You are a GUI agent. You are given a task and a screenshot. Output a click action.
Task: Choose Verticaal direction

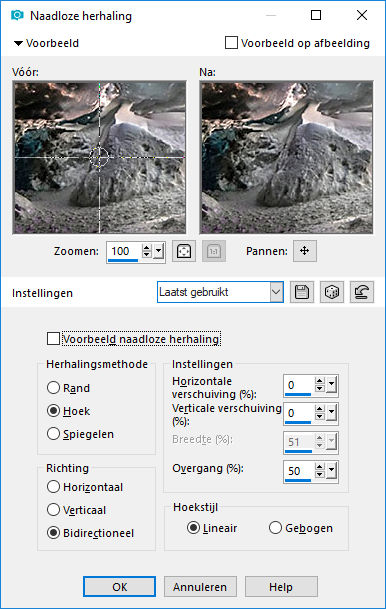53,510
